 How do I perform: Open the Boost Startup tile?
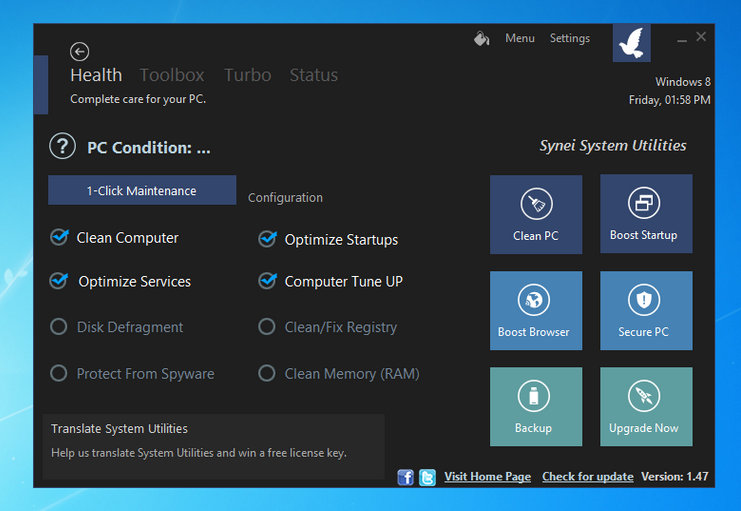tap(646, 214)
